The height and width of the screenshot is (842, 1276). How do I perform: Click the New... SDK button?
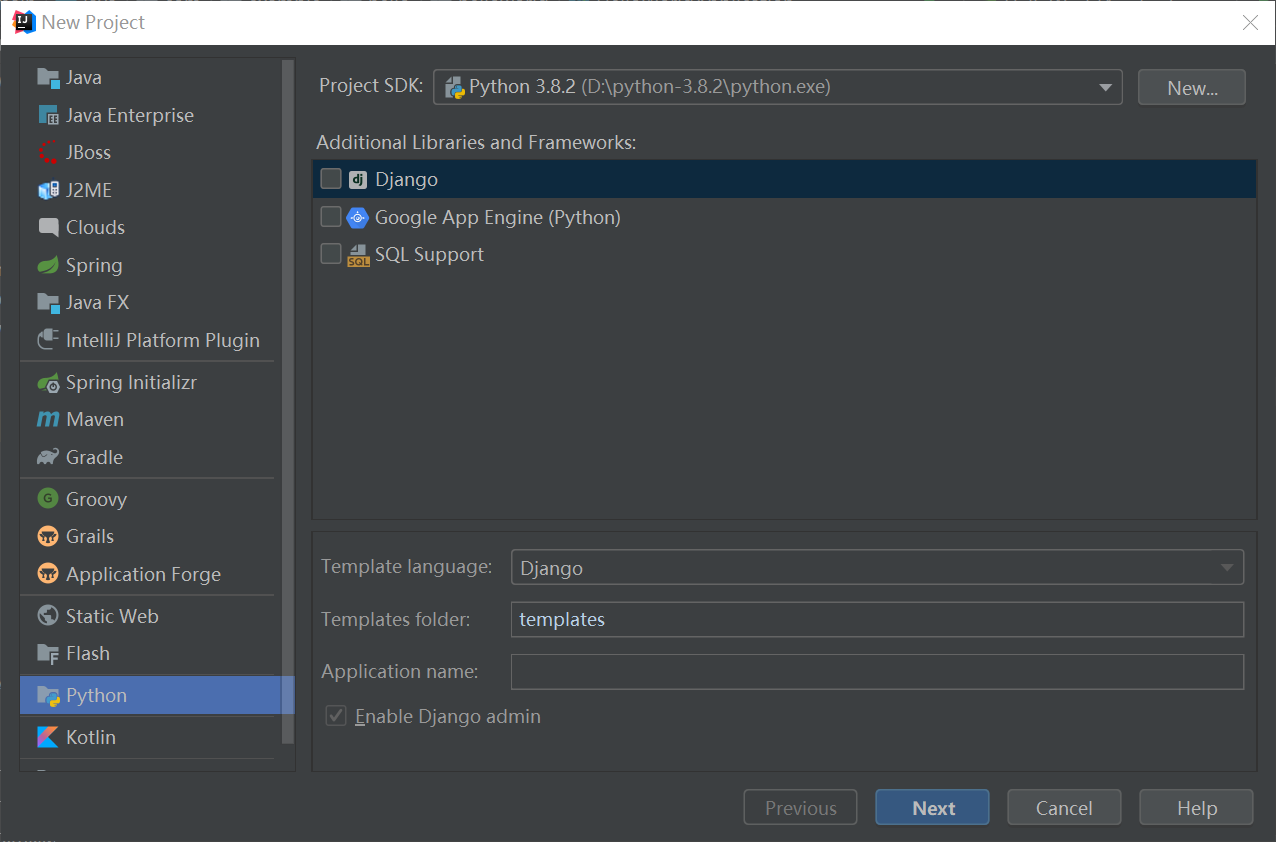(1191, 87)
